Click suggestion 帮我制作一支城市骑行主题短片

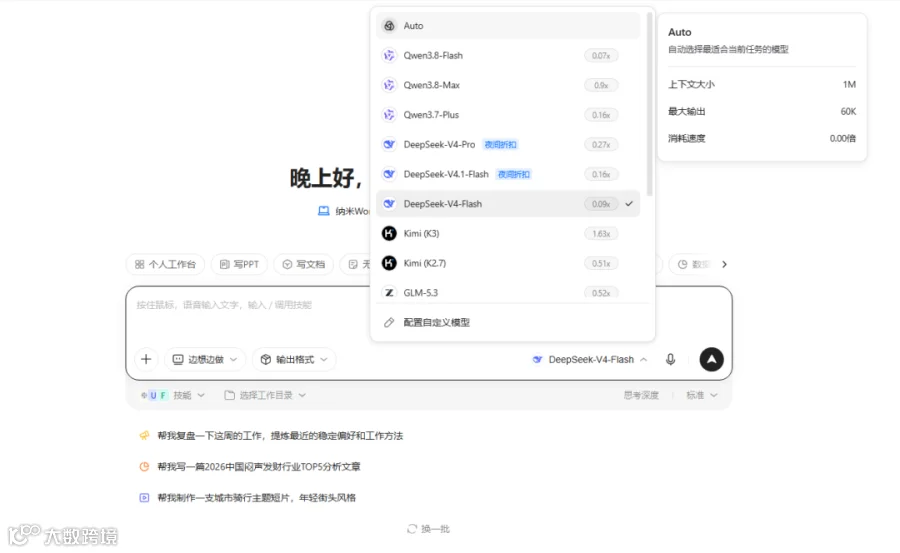(257, 498)
